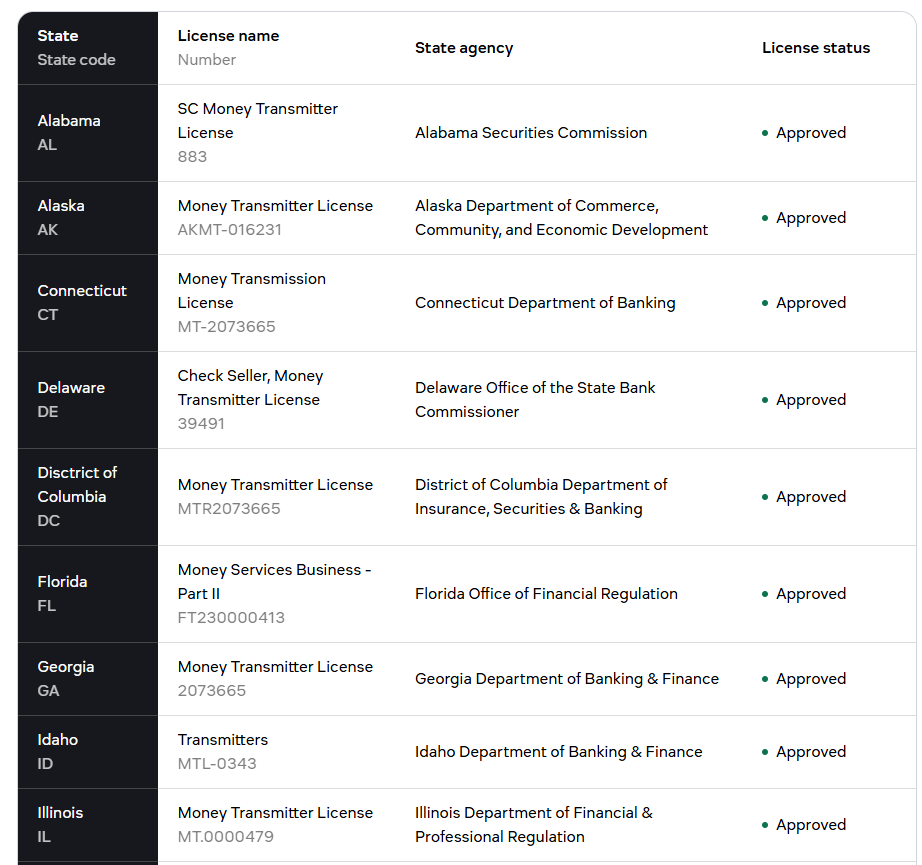Click the green status dot in Alabama row
Image resolution: width=922 pixels, height=865 pixels.
[765, 133]
